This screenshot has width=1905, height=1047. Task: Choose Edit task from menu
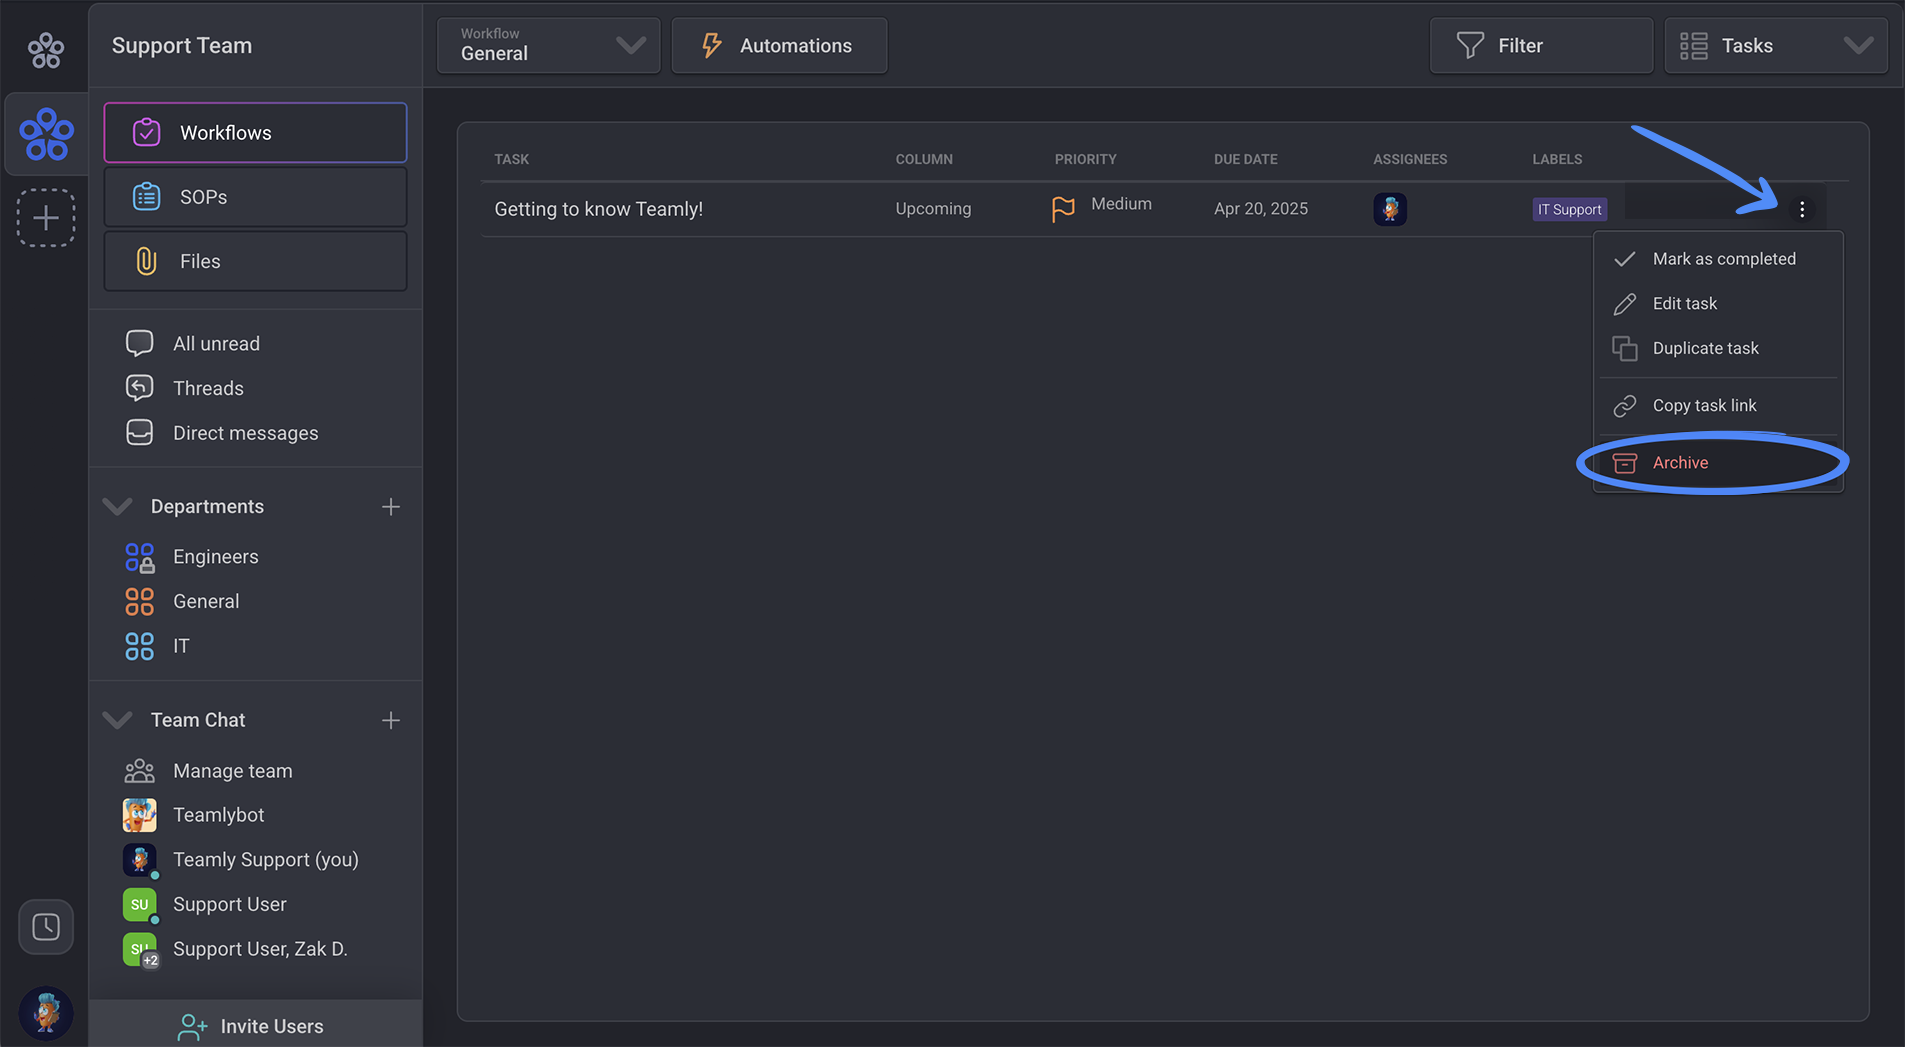click(1717, 303)
